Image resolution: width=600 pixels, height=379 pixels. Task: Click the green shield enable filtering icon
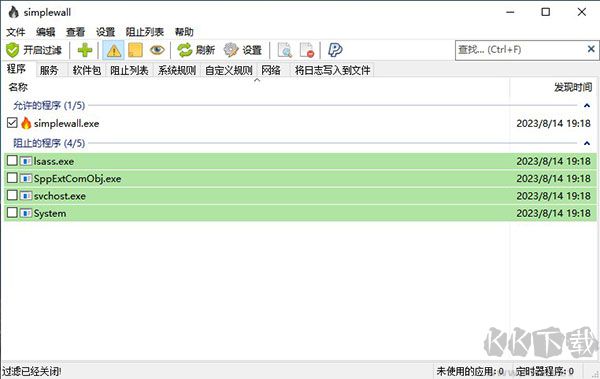[x=13, y=50]
